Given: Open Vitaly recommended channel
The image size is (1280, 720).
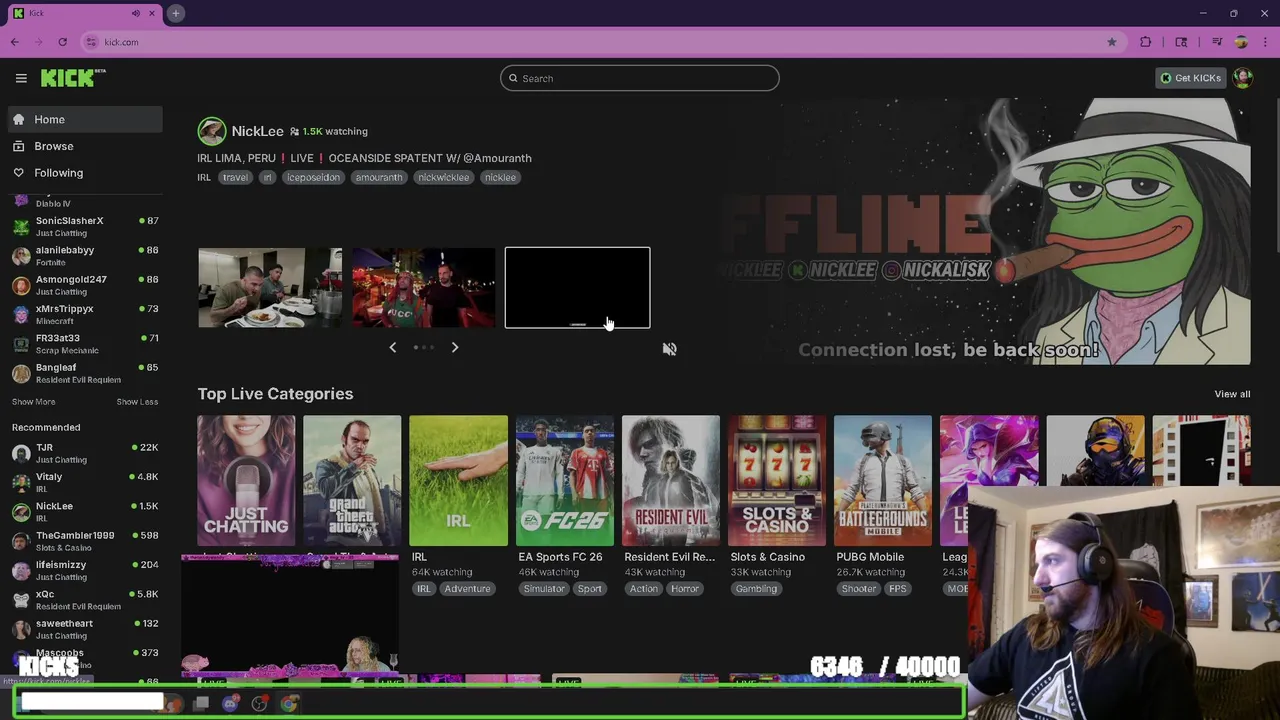Looking at the screenshot, I should pyautogui.click(x=85, y=482).
